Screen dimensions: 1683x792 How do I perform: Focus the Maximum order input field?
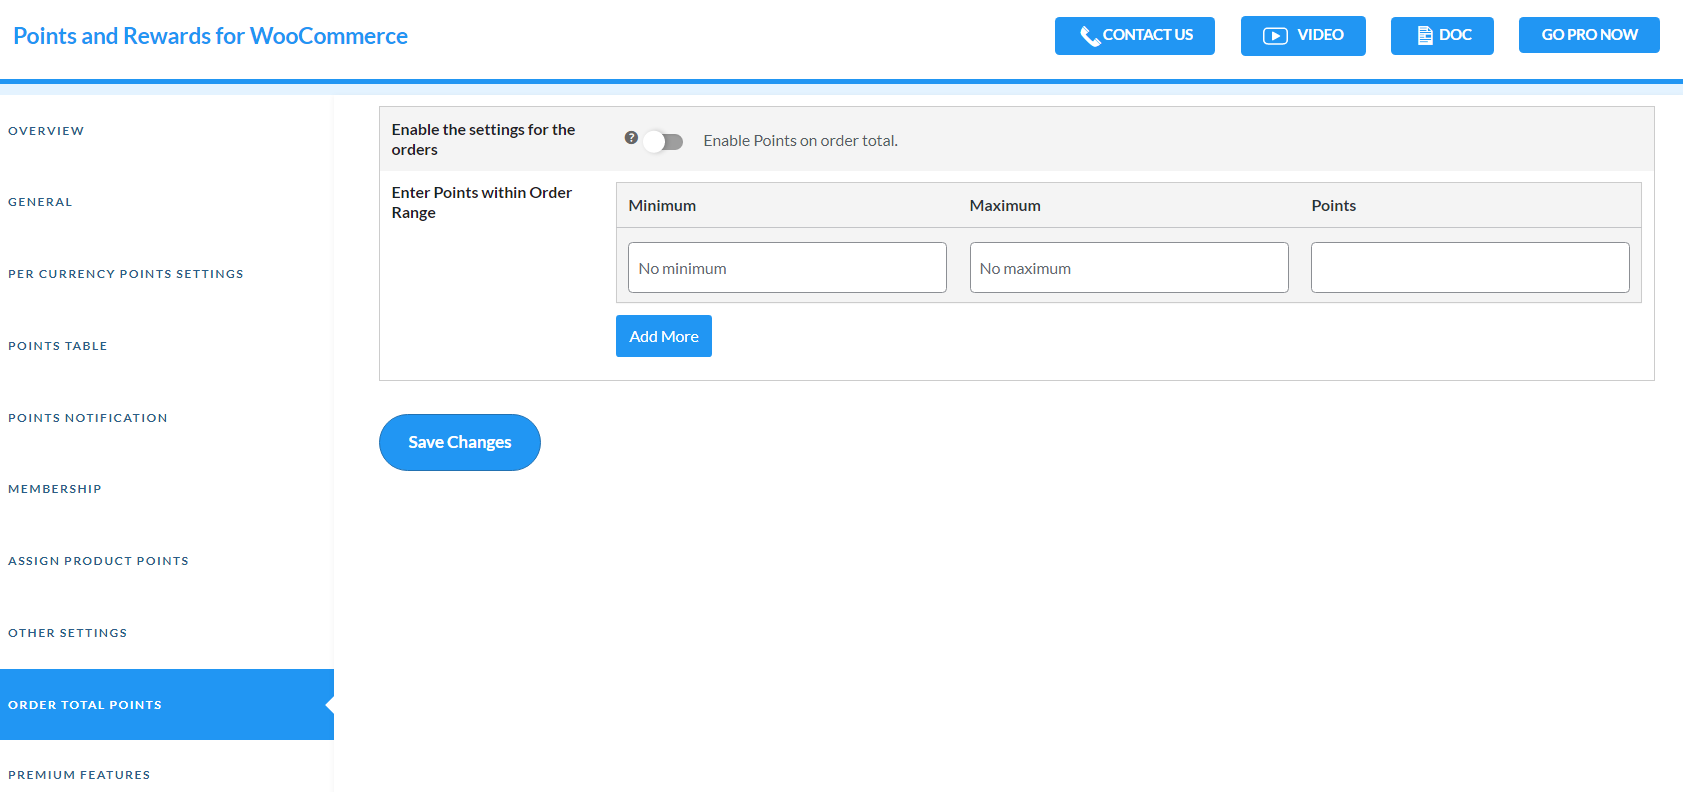coord(1129,268)
